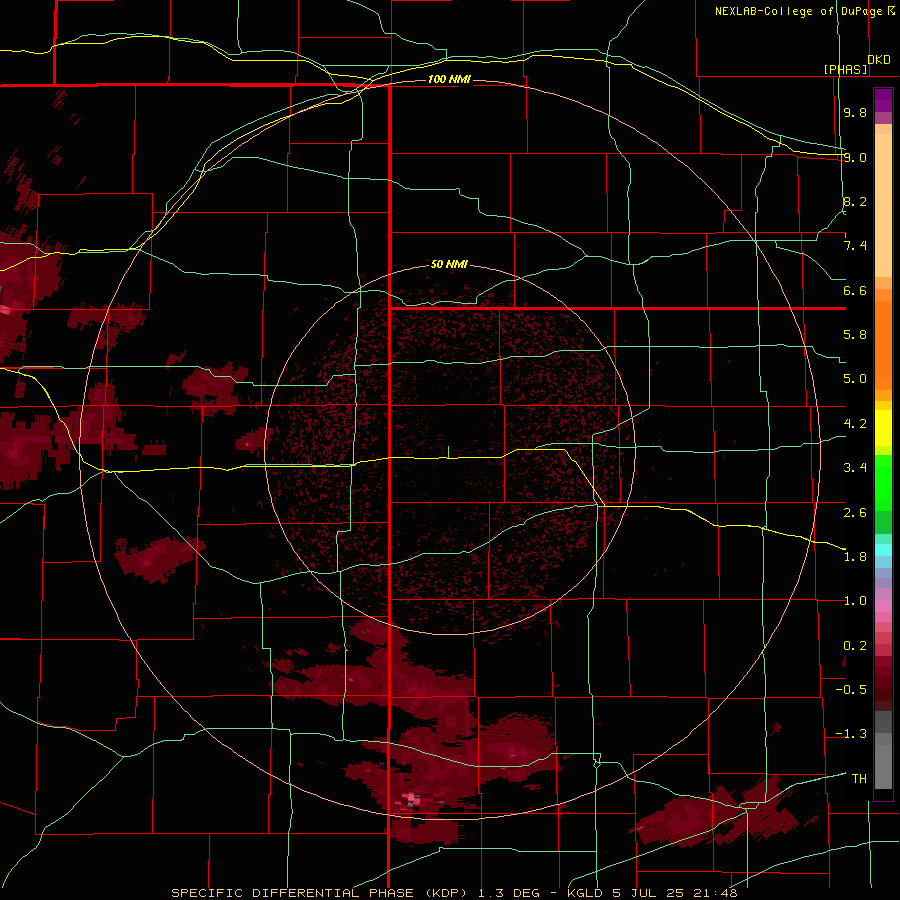
Task: Click the bright pink KDP core in southern storm
Action: (x=411, y=797)
